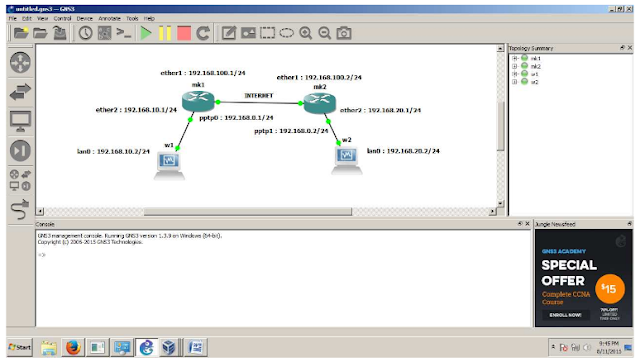Open the Annotate menu

[x=109, y=18]
